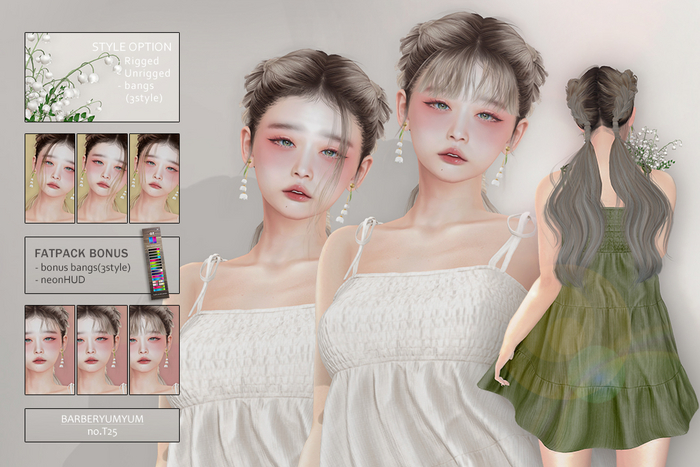The height and width of the screenshot is (467, 700).
Task: Select the middle bangs thumbnail on yellow background
Action: tap(102, 178)
